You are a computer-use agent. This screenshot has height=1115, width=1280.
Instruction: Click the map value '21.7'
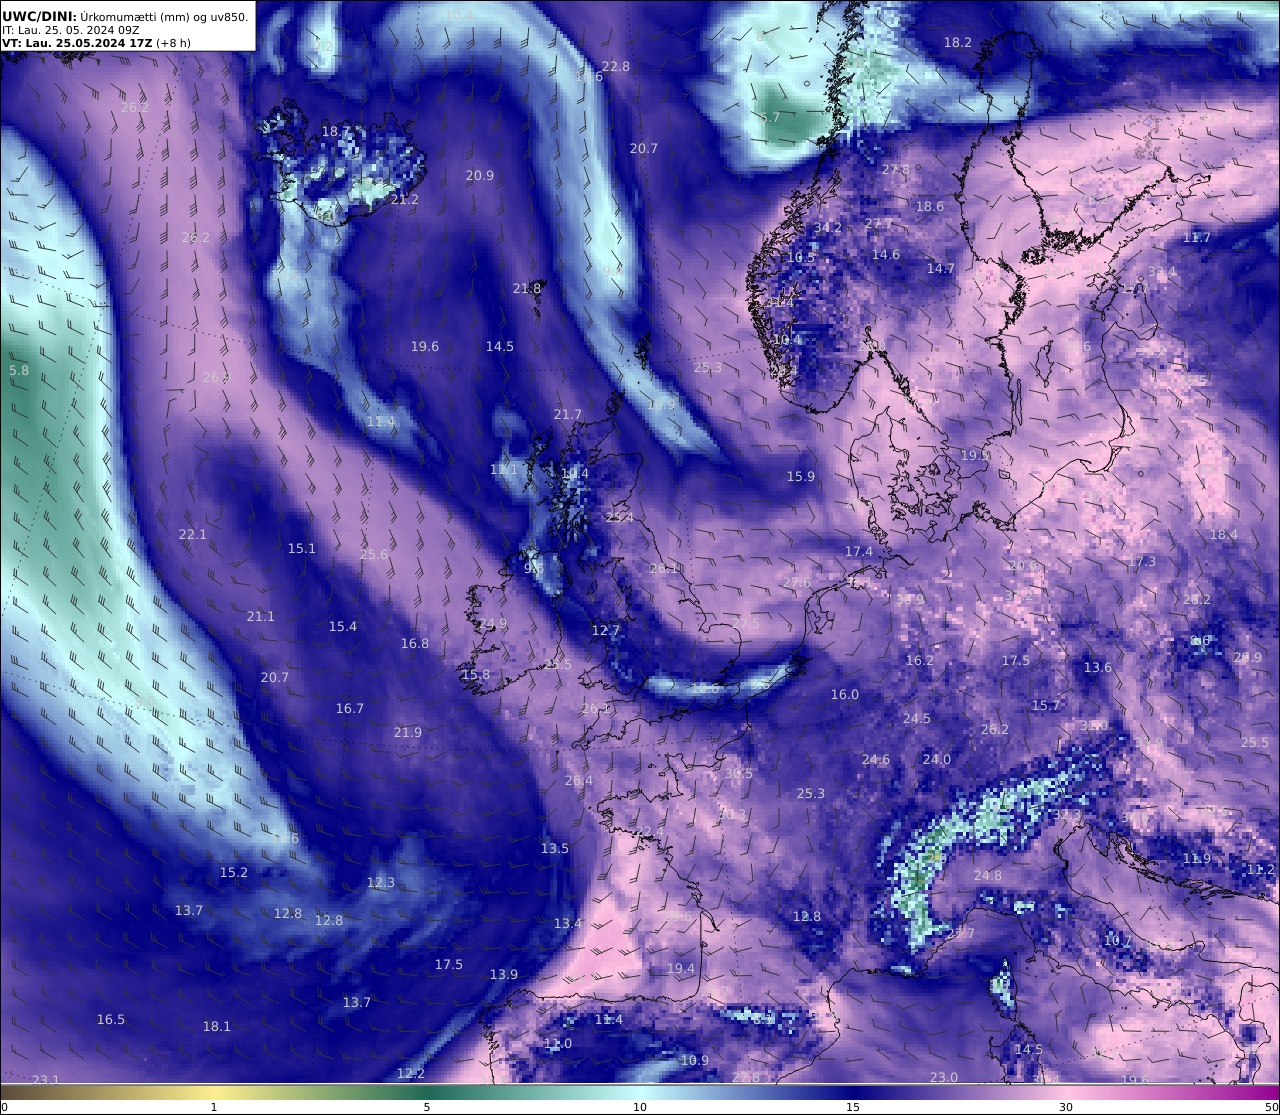coord(567,414)
